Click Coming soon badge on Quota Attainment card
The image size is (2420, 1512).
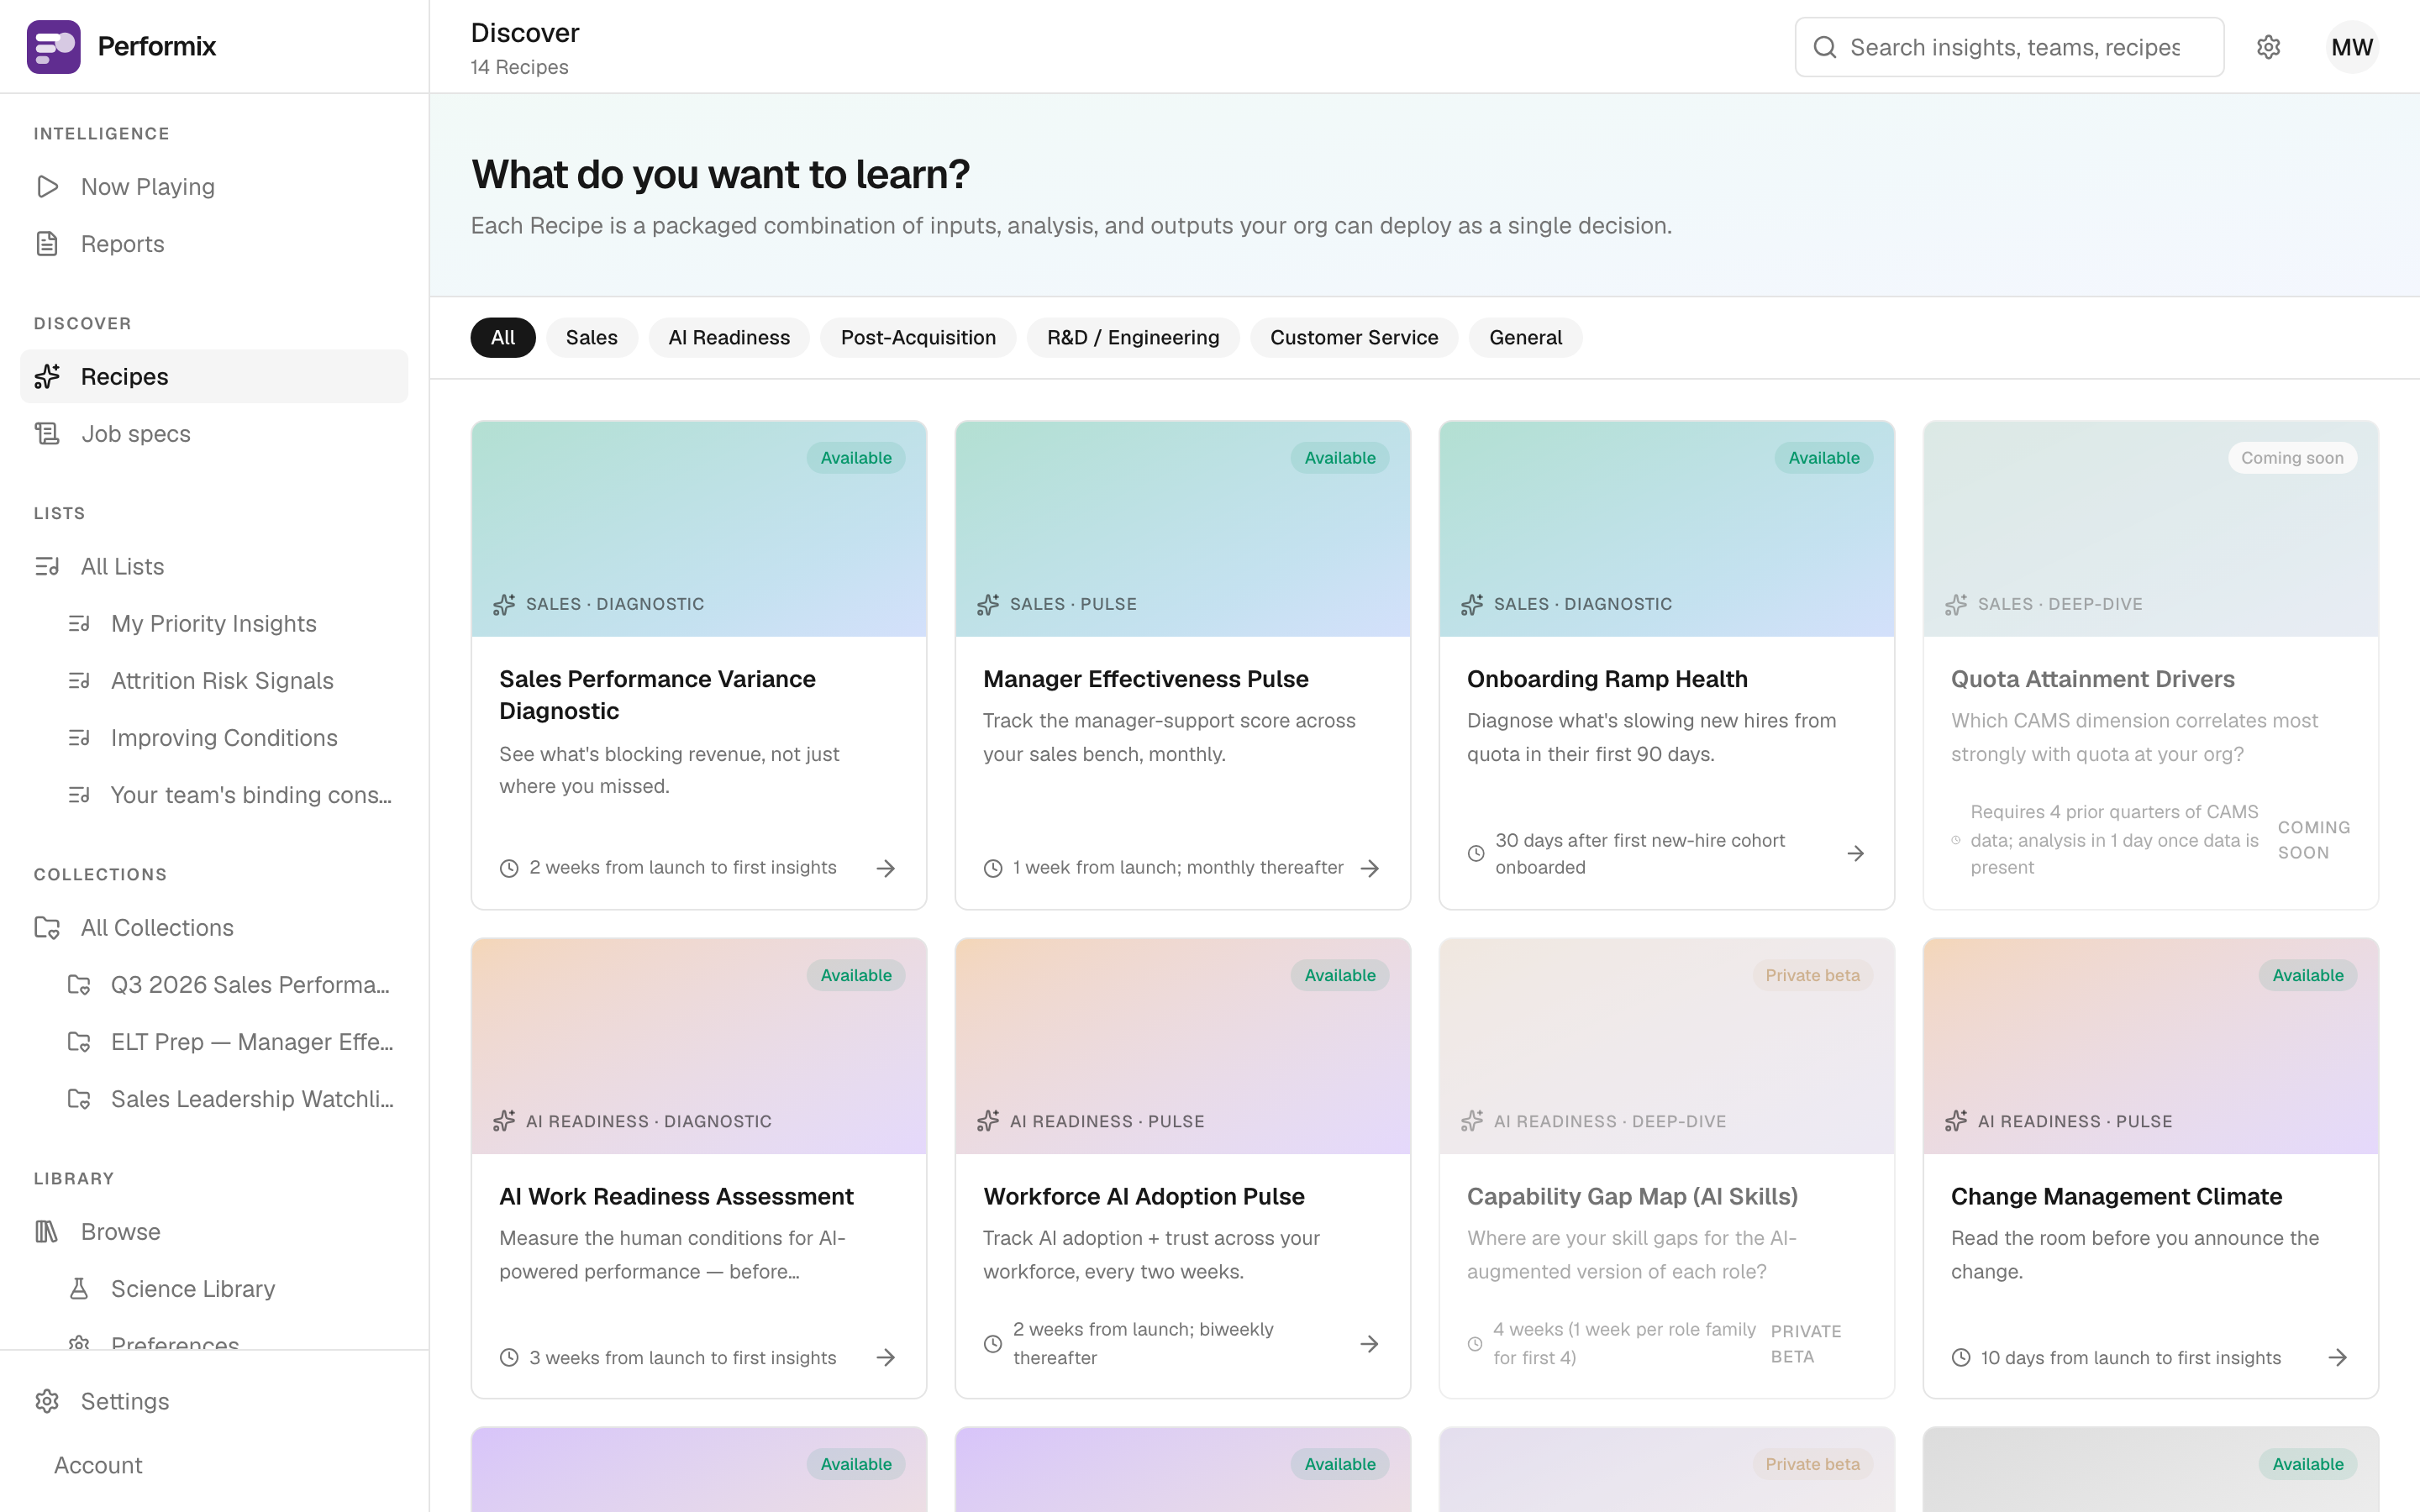click(2292, 458)
